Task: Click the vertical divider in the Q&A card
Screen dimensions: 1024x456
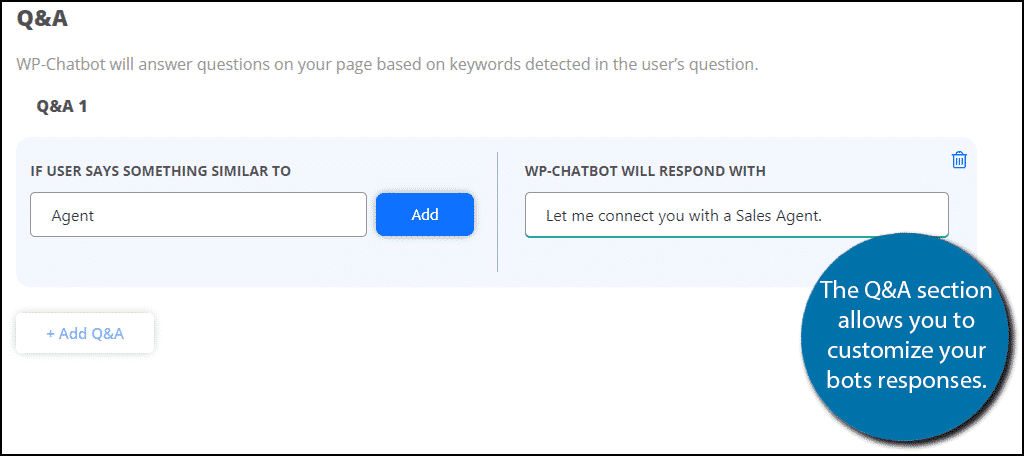Action: [498, 212]
